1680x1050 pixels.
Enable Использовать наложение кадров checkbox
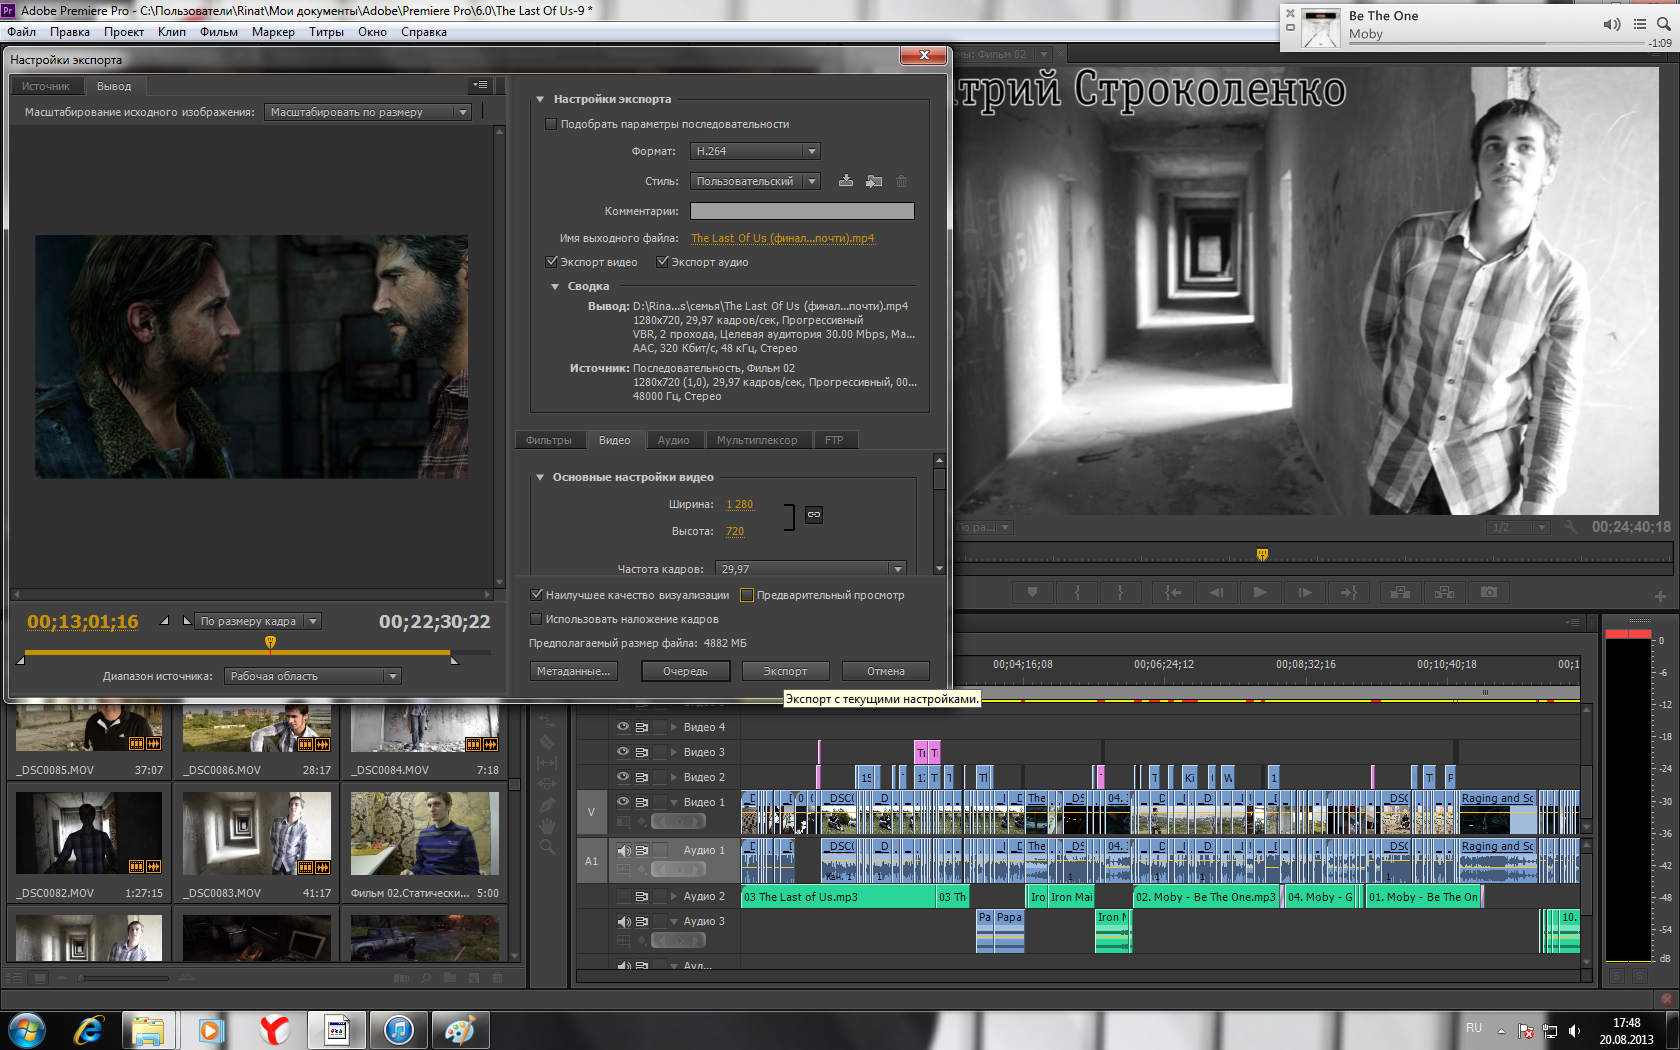click(x=536, y=619)
